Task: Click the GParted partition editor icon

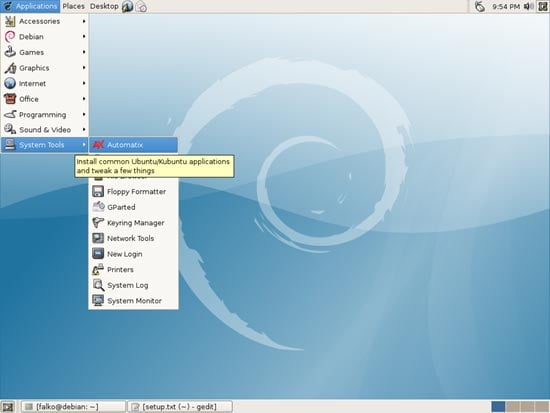Action: coord(98,207)
